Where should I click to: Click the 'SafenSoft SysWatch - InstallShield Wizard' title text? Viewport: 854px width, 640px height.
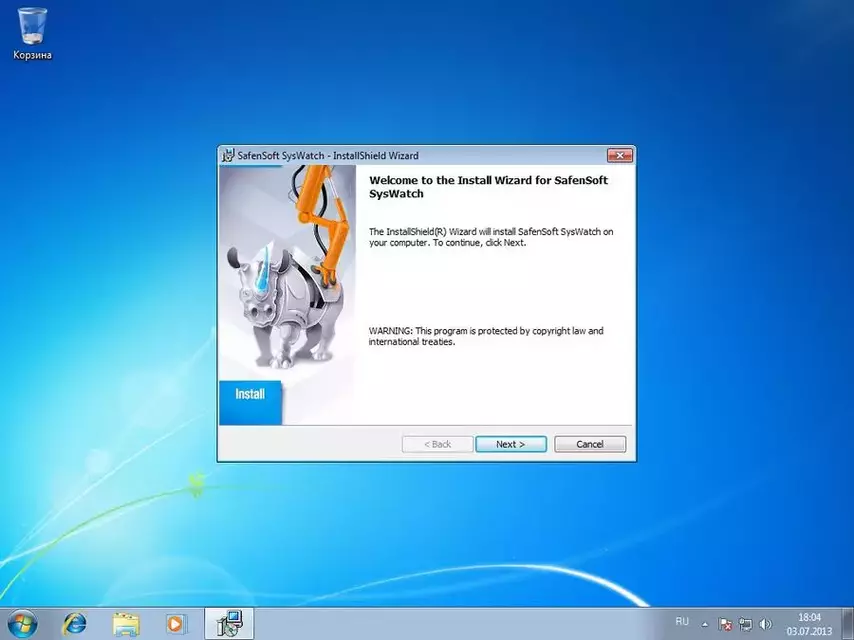click(x=328, y=156)
